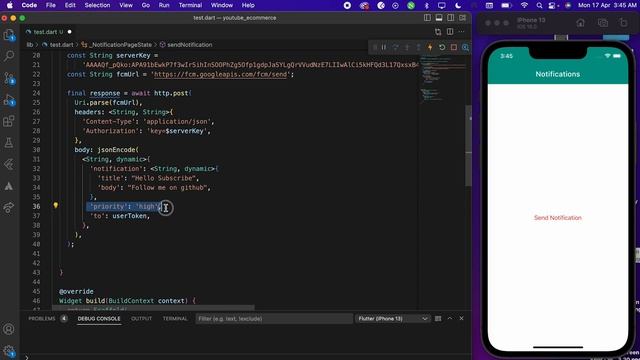This screenshot has width=640, height=360.
Task: Click the _NotificationPageState breadcrumb
Action: pyautogui.click(x=116, y=44)
